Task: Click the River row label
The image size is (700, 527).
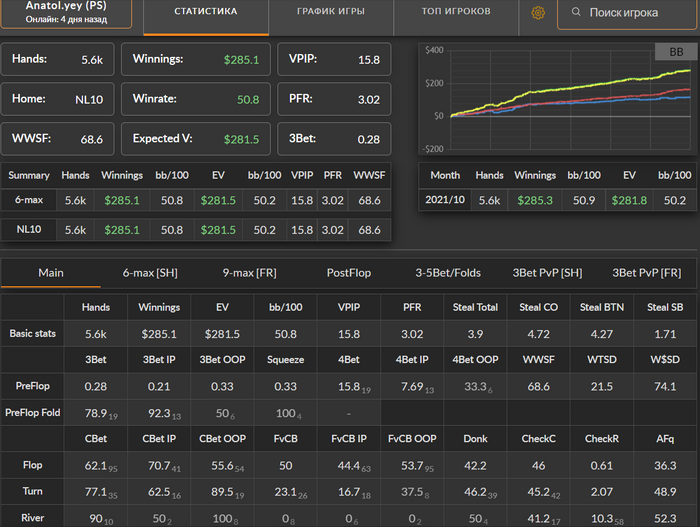Action: (x=33, y=518)
